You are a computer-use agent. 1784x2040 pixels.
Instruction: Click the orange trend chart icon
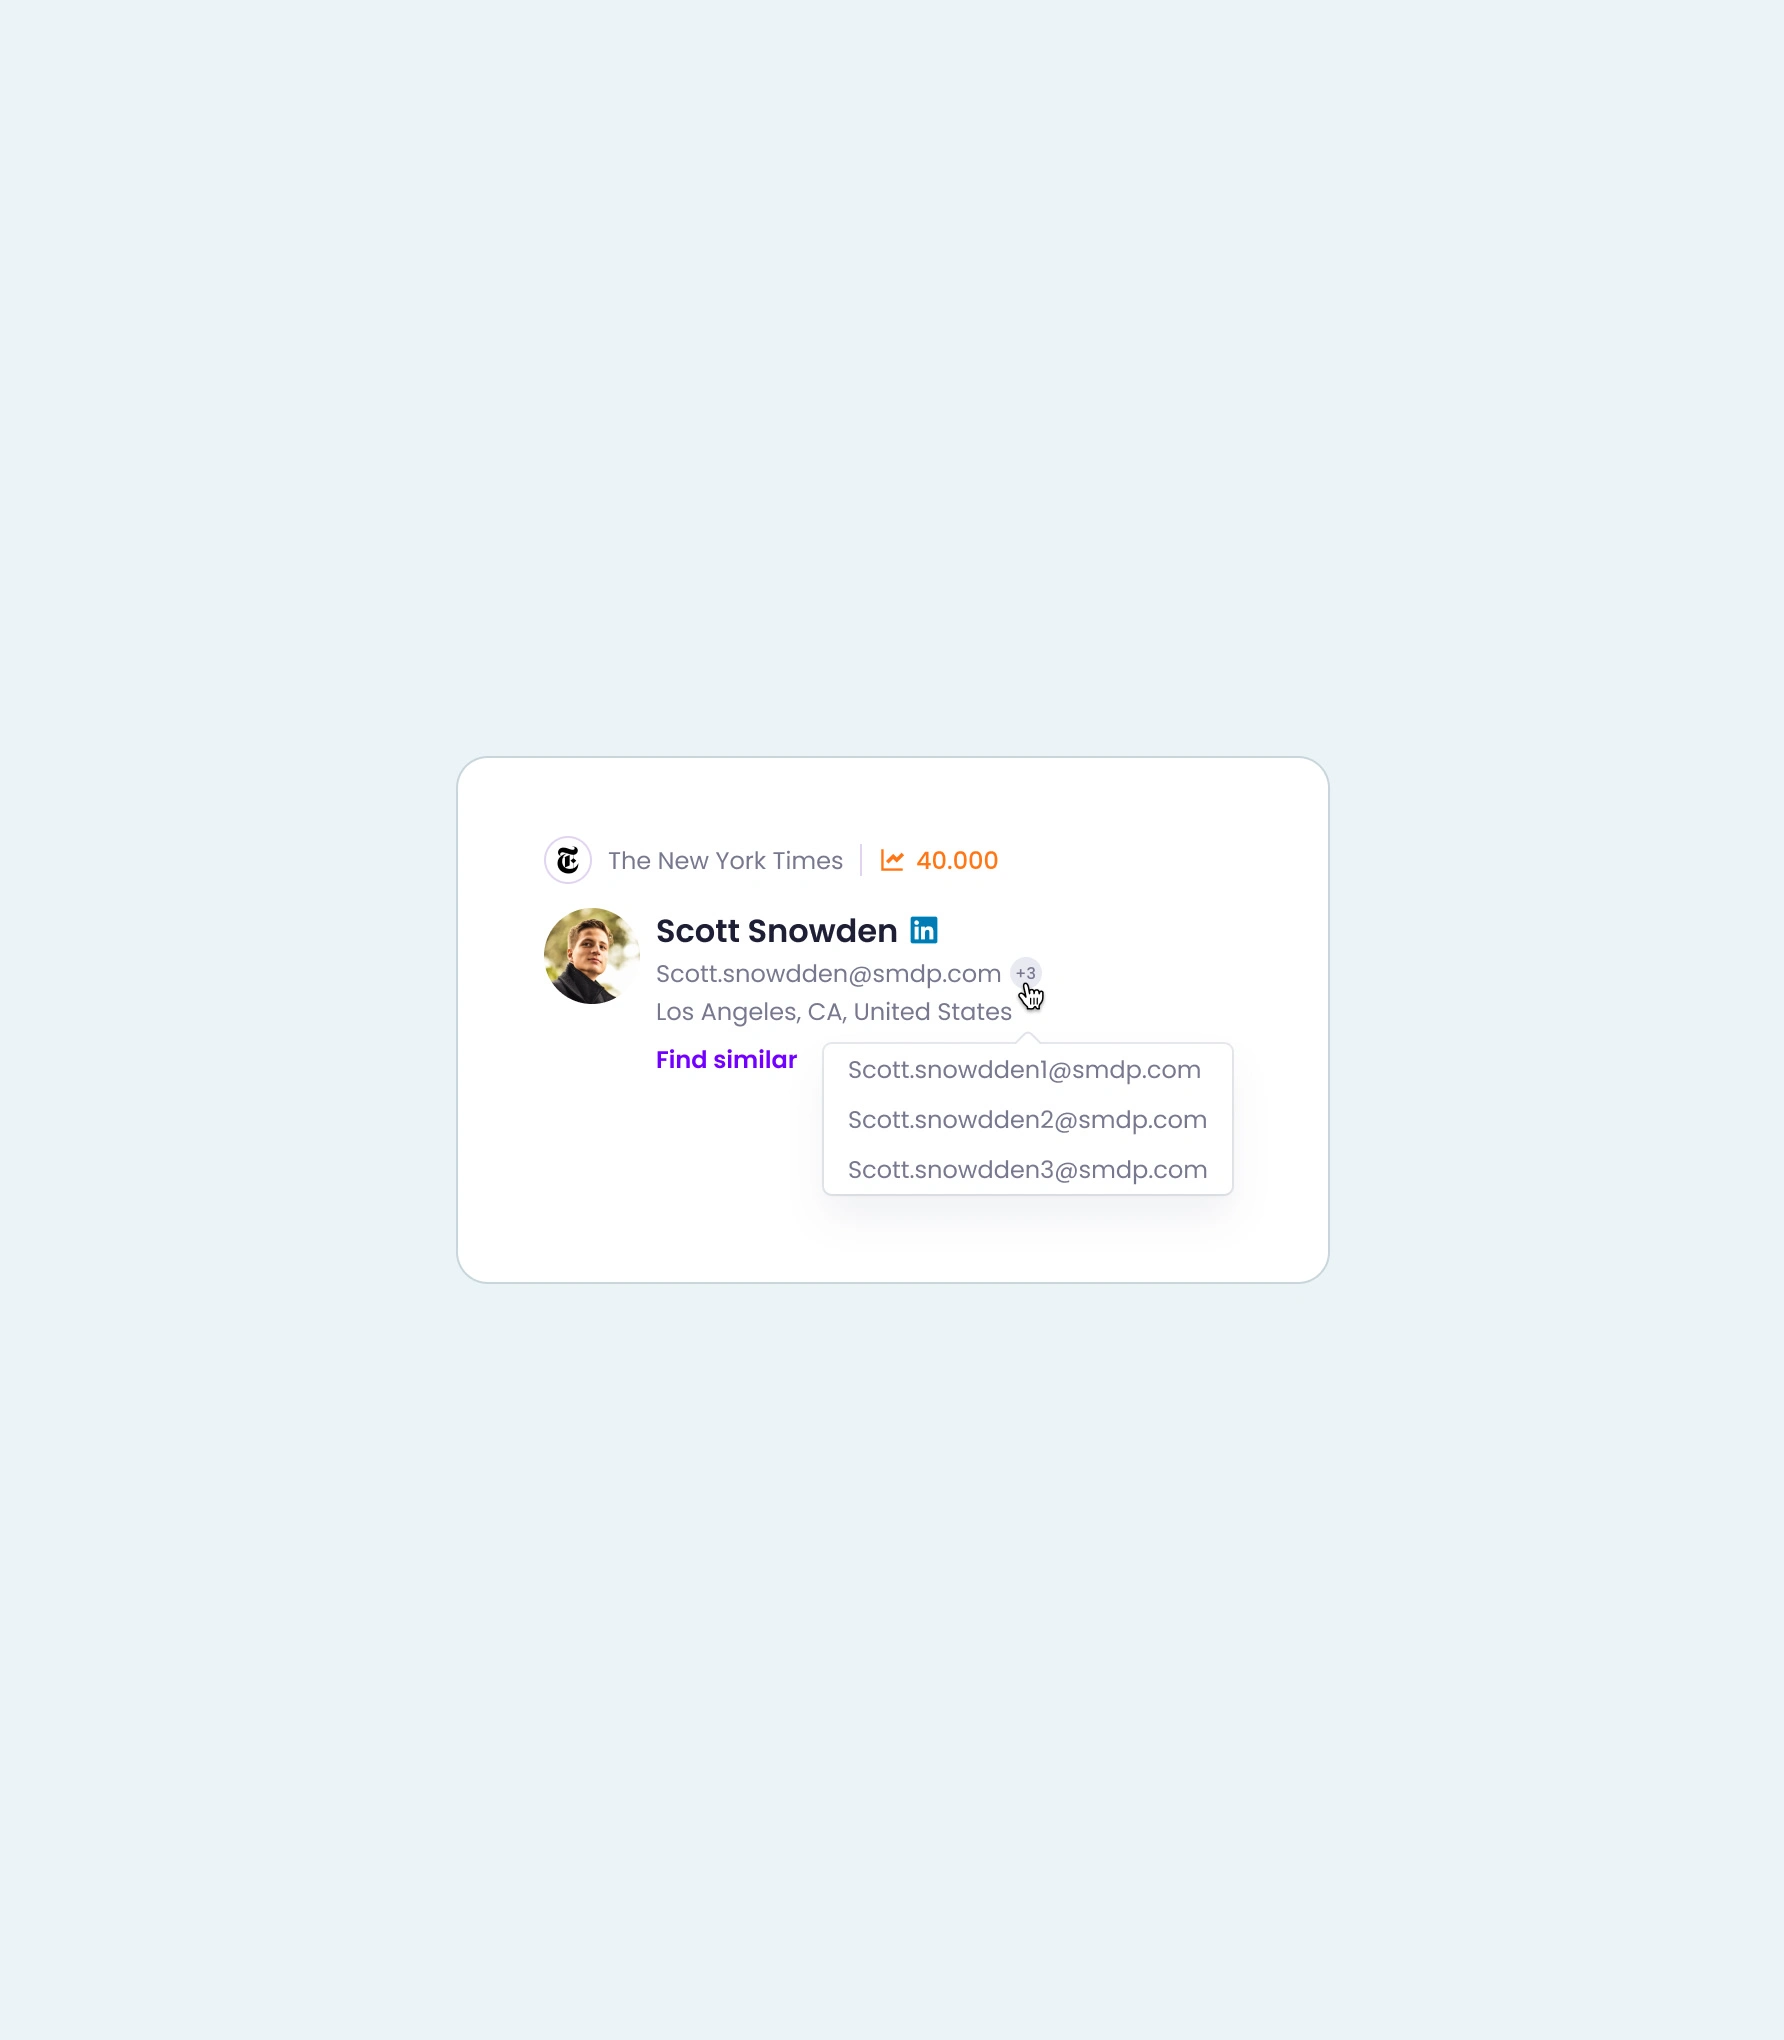[892, 860]
